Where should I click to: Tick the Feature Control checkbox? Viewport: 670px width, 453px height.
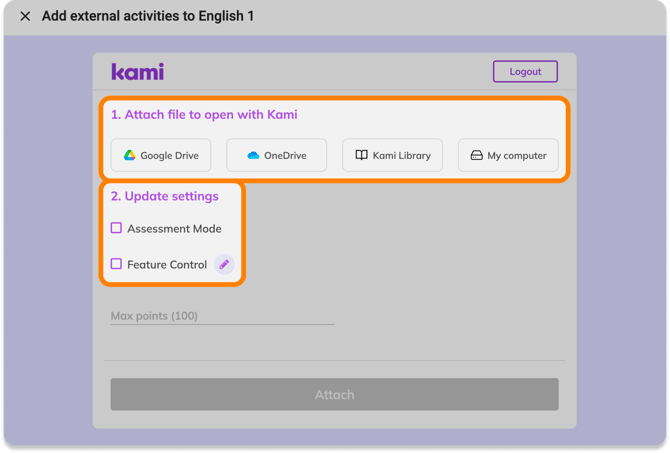[116, 264]
